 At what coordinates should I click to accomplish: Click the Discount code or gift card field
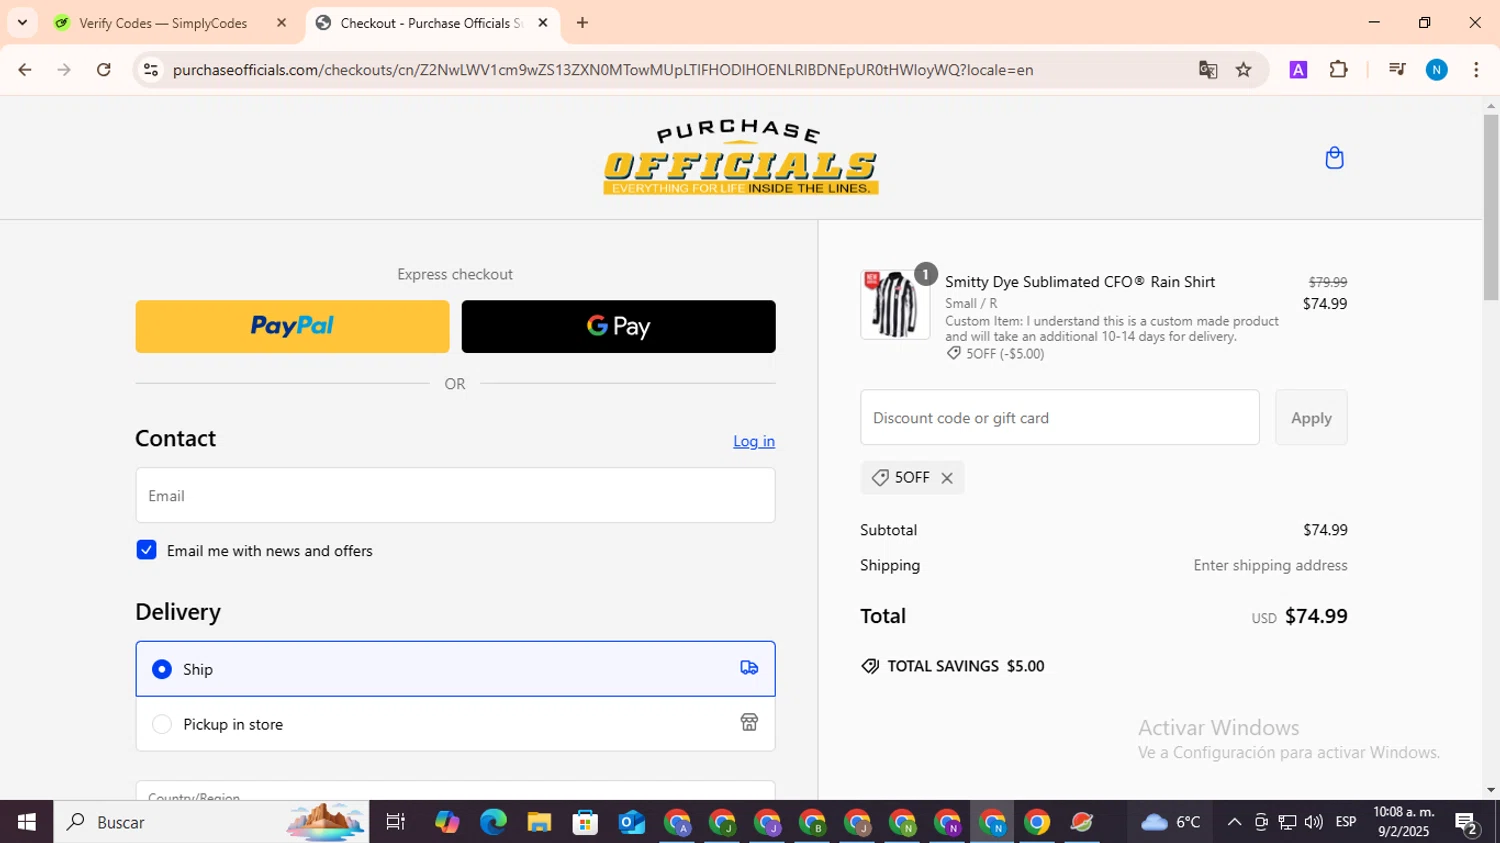1060,417
